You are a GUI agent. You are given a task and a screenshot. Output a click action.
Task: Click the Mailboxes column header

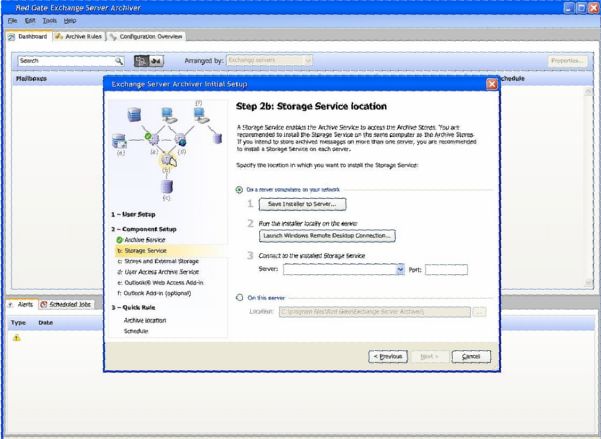[x=31, y=79]
